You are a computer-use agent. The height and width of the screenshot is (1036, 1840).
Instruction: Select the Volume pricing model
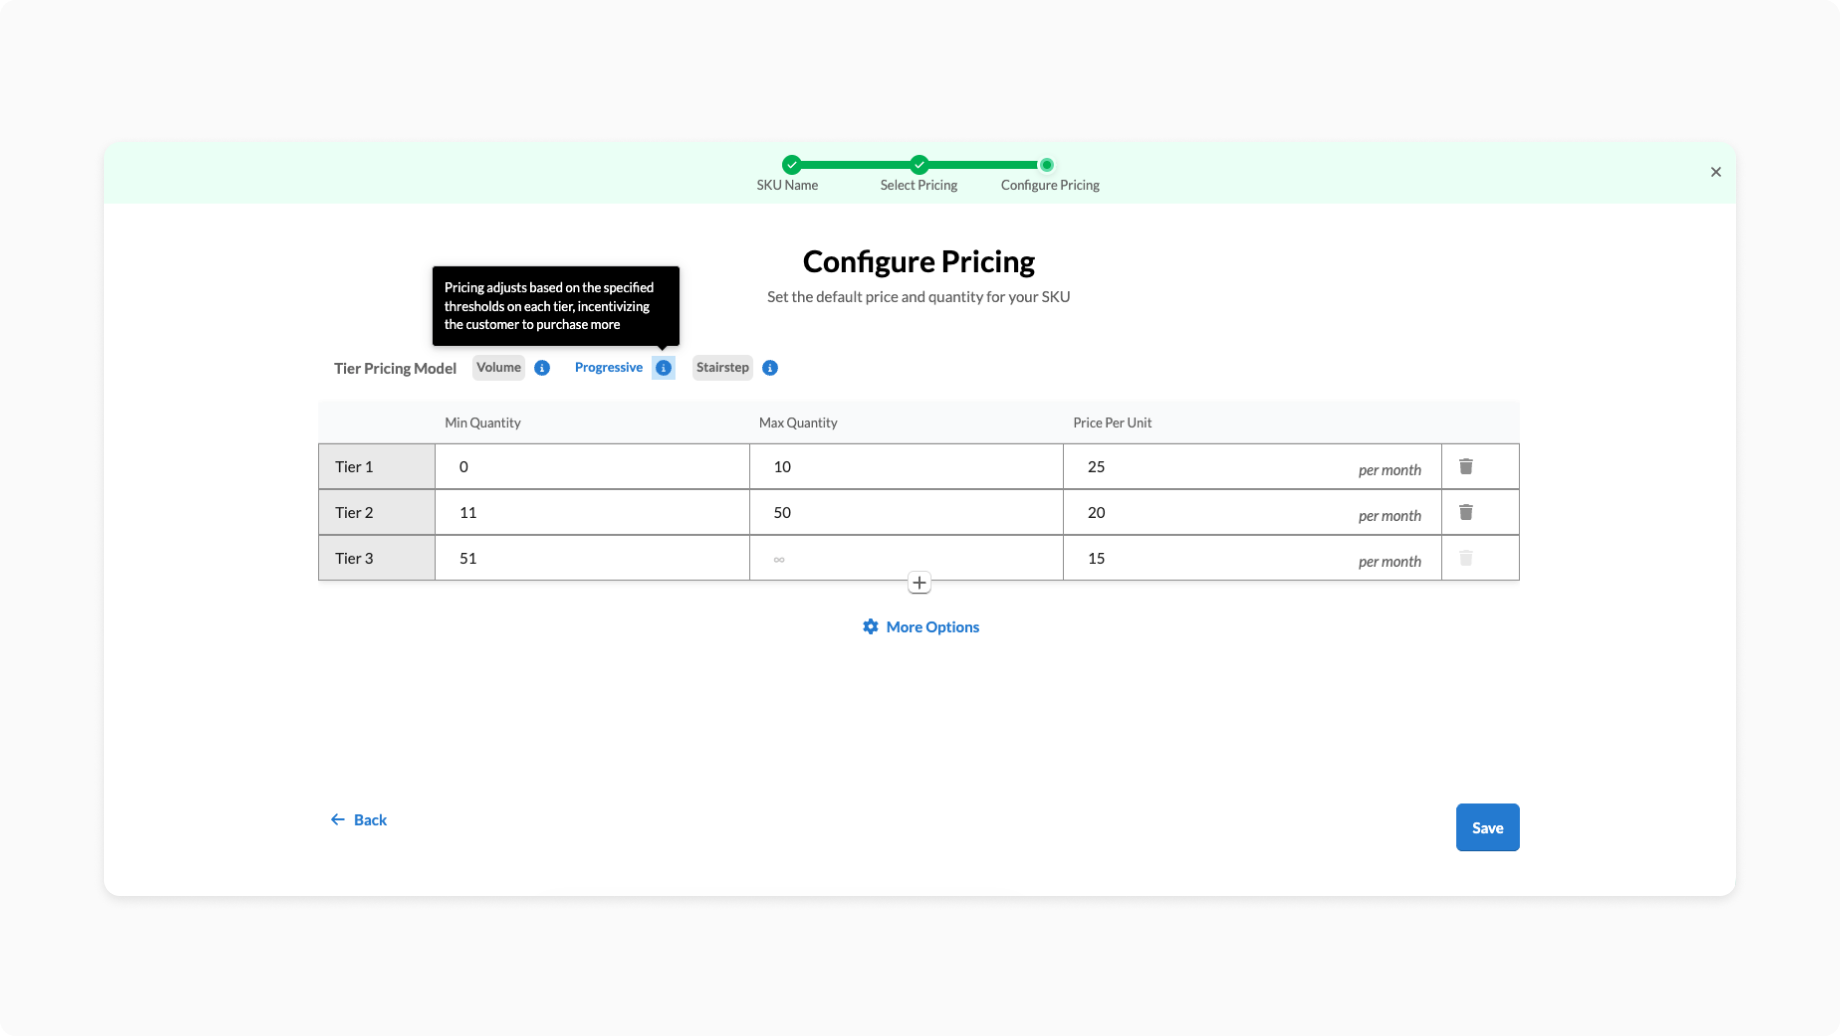(x=498, y=368)
